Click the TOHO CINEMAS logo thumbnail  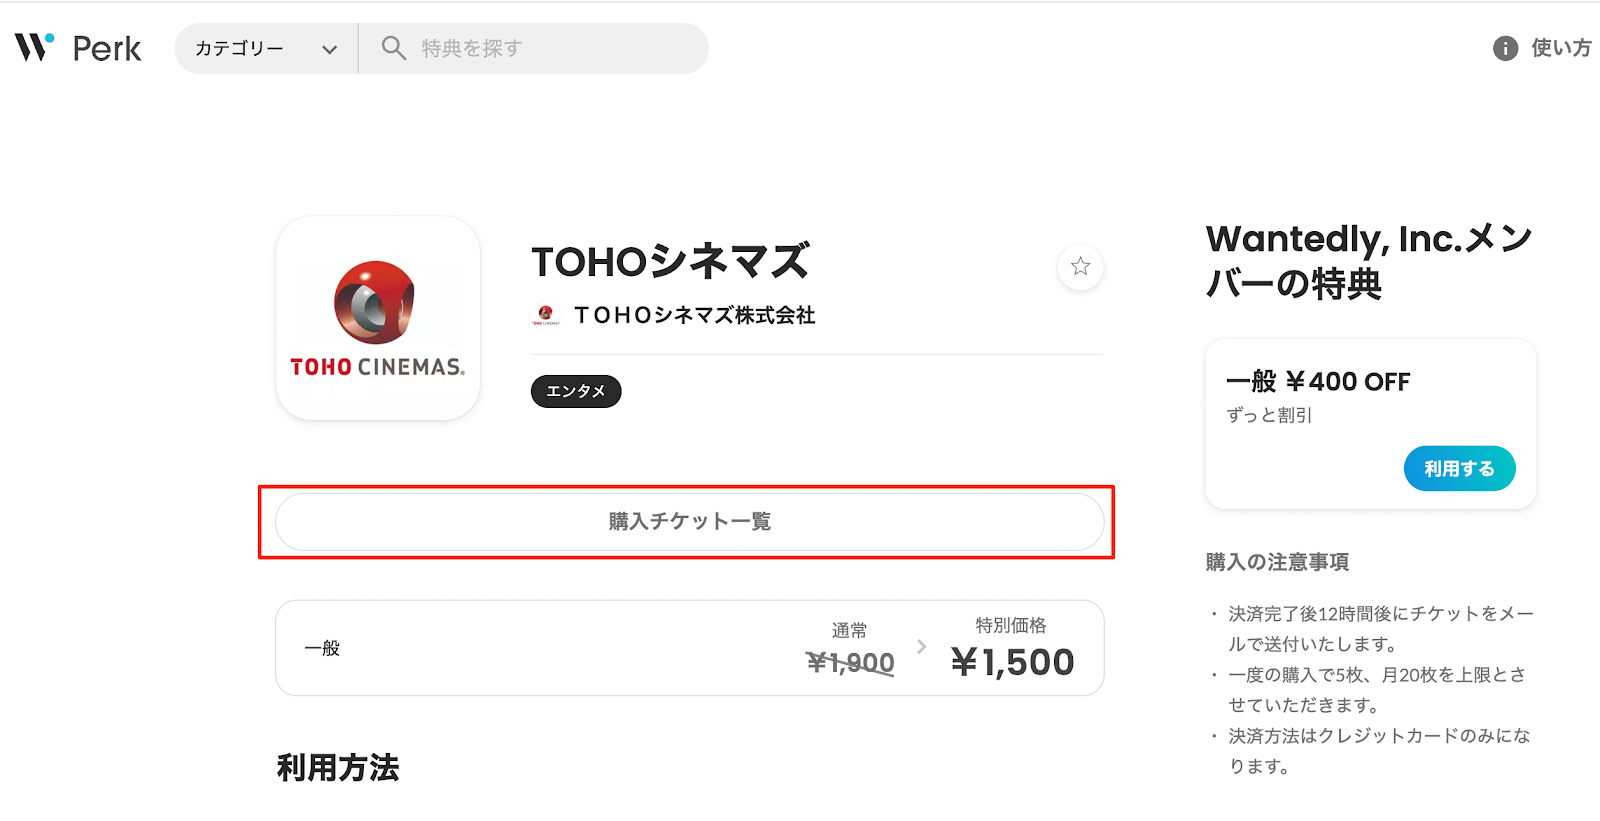tap(378, 318)
